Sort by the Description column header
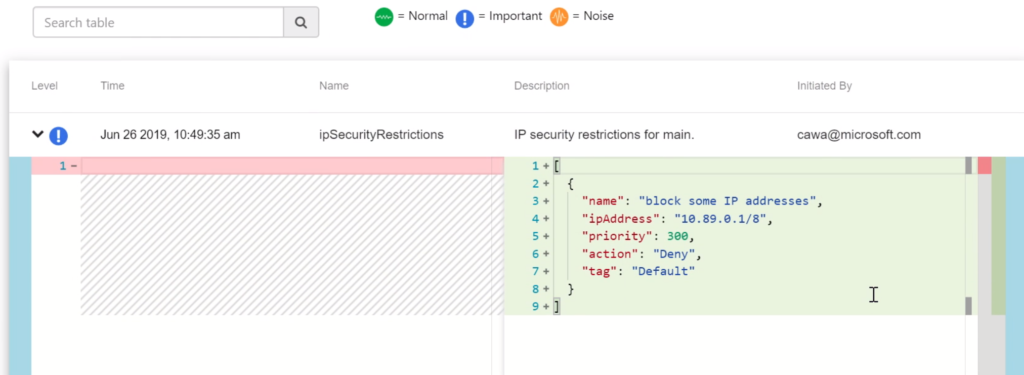Image resolution: width=1024 pixels, height=375 pixels. click(541, 86)
